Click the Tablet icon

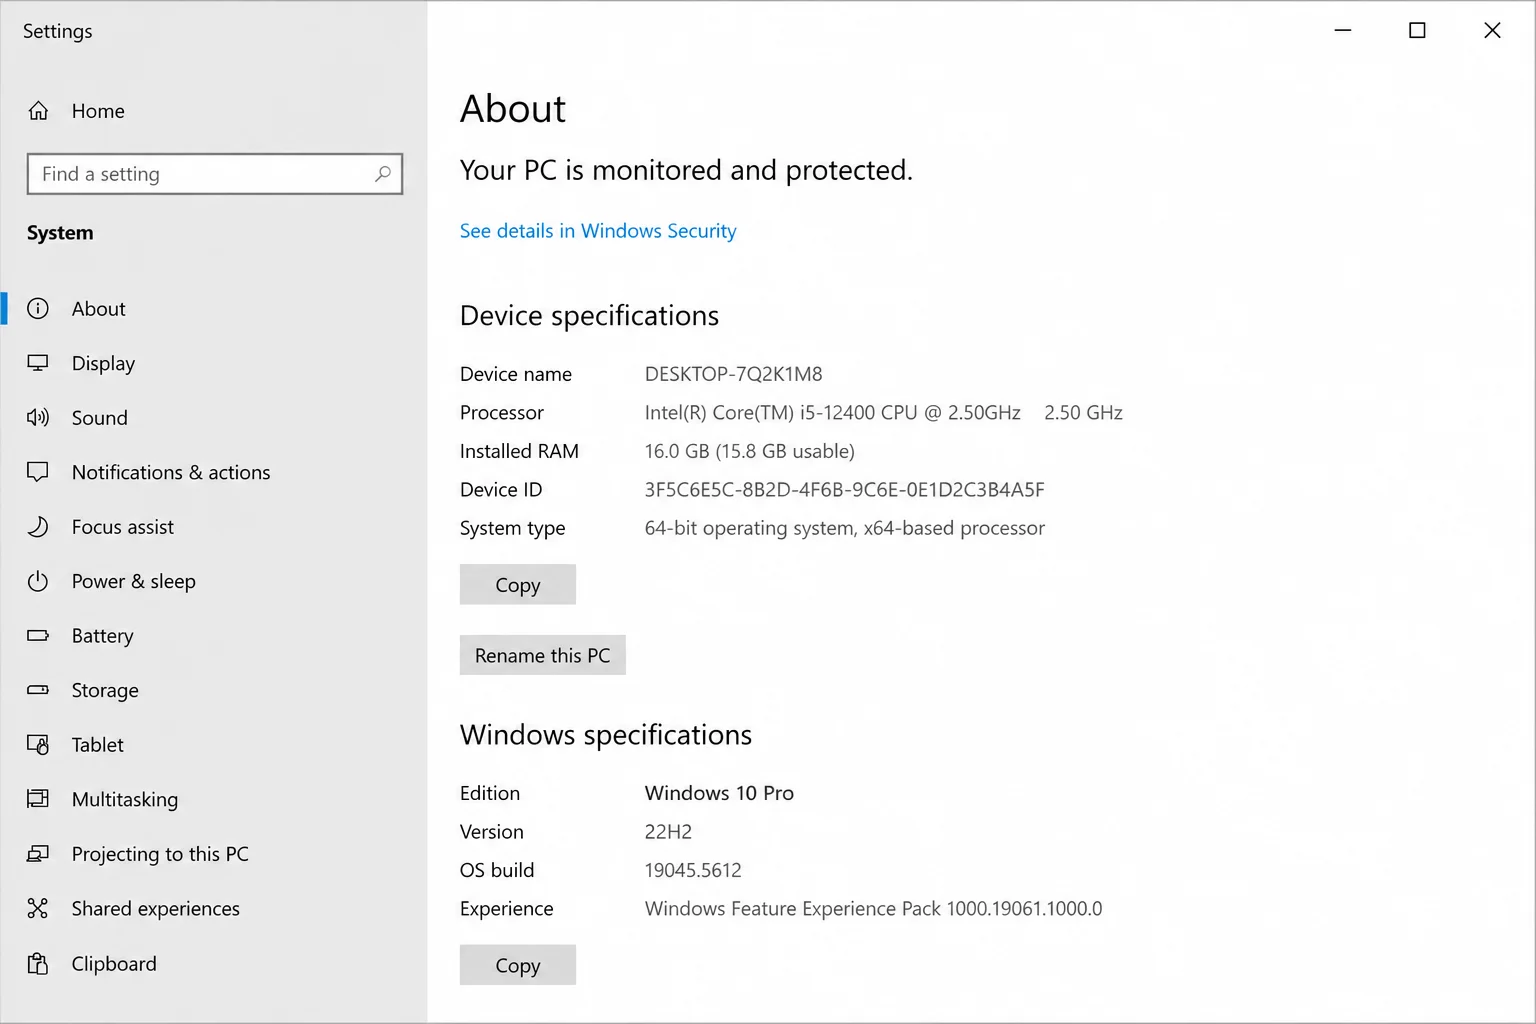point(38,745)
